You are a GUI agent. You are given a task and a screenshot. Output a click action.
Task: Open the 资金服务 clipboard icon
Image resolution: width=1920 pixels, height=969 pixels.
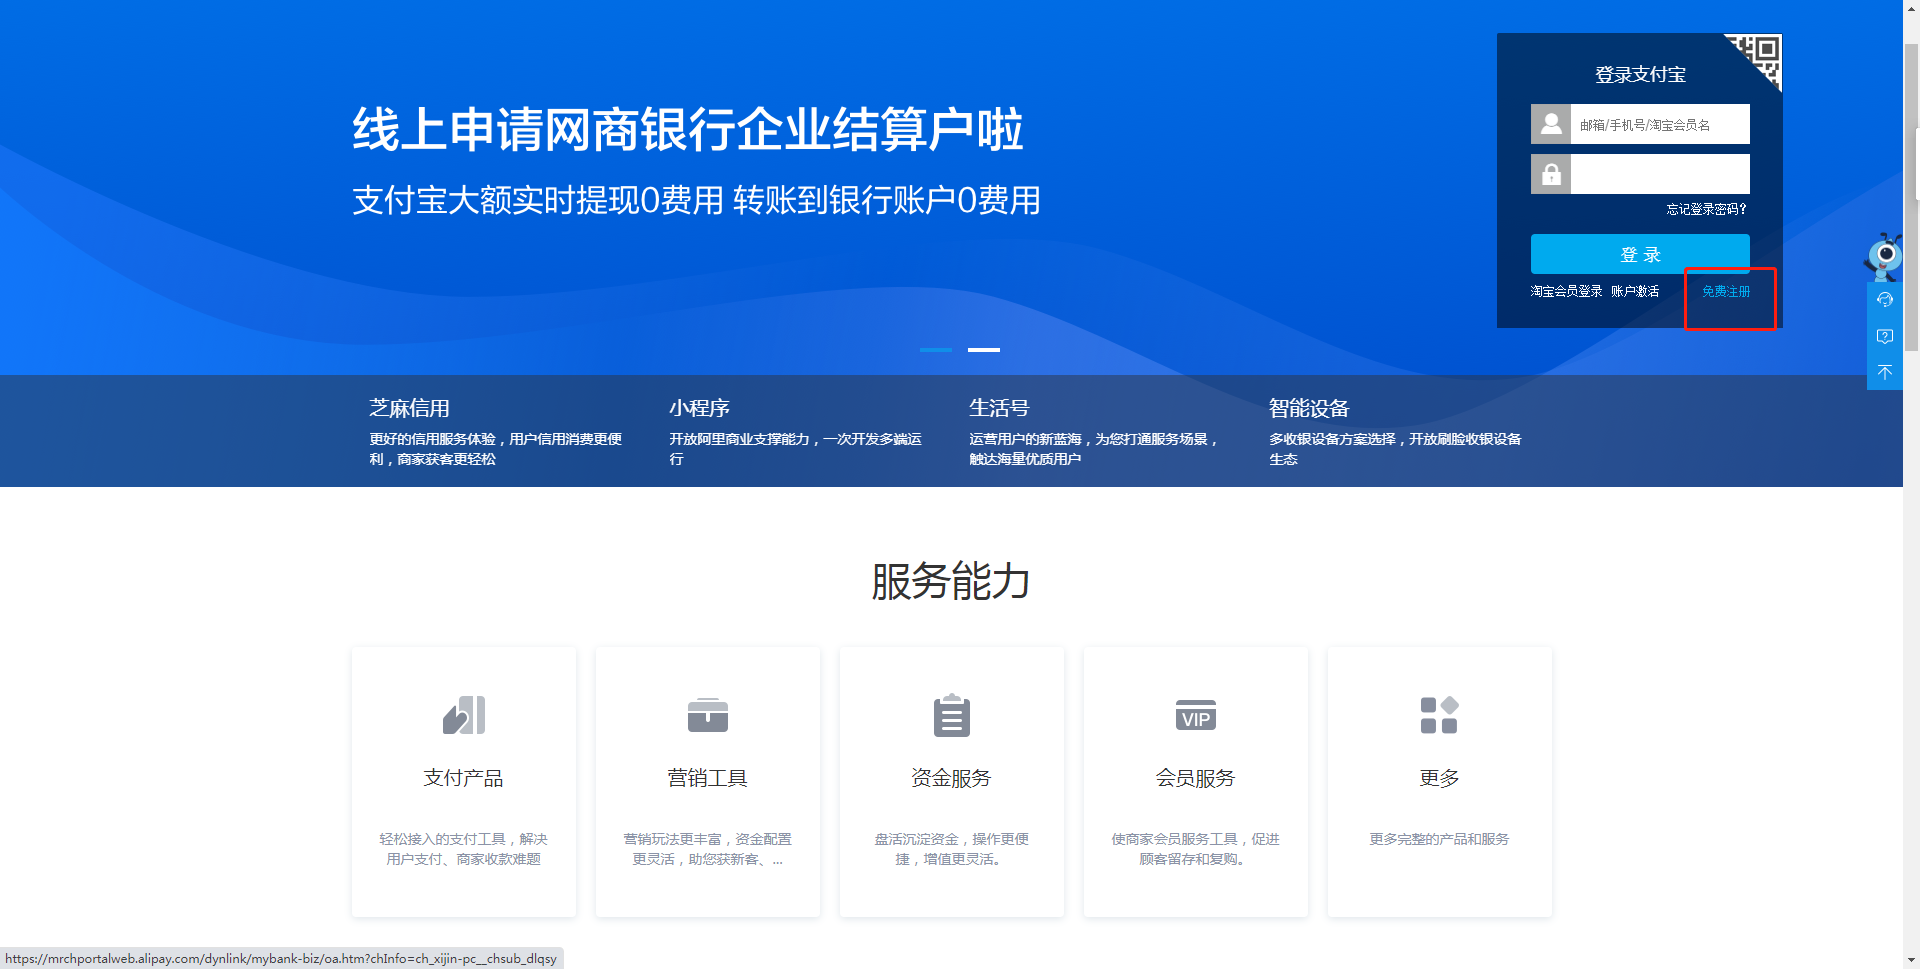pyautogui.click(x=952, y=715)
